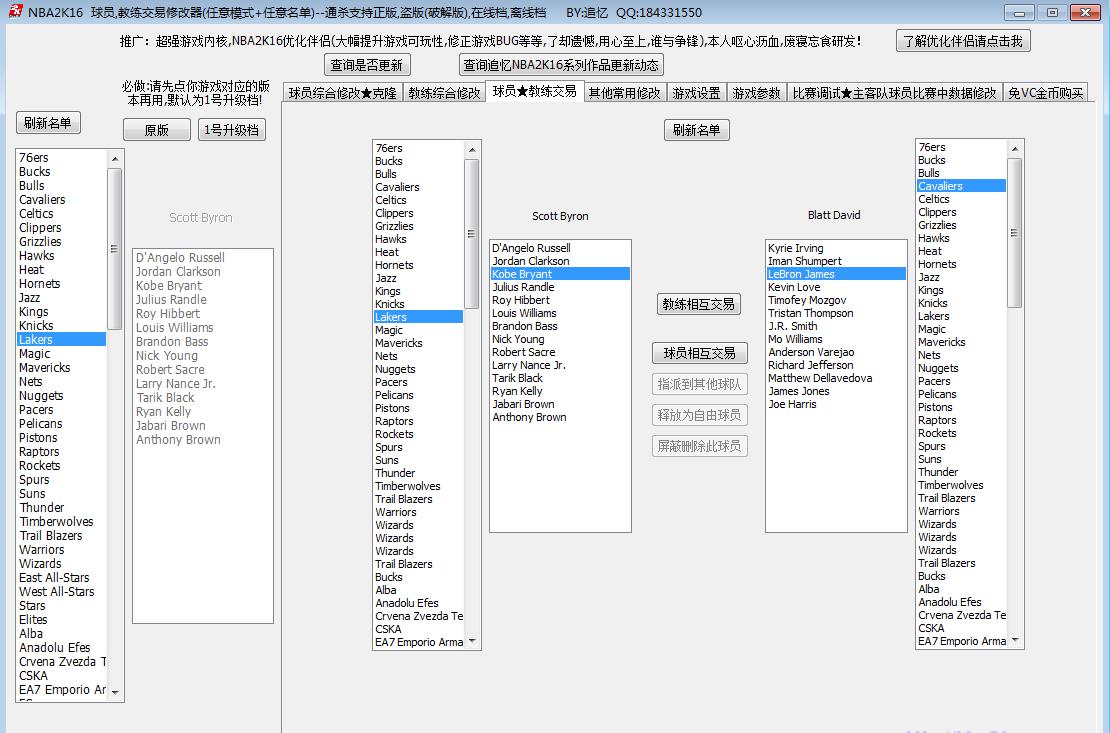Select the 球员★教练交易 tab
1110x733 pixels.
(534, 91)
